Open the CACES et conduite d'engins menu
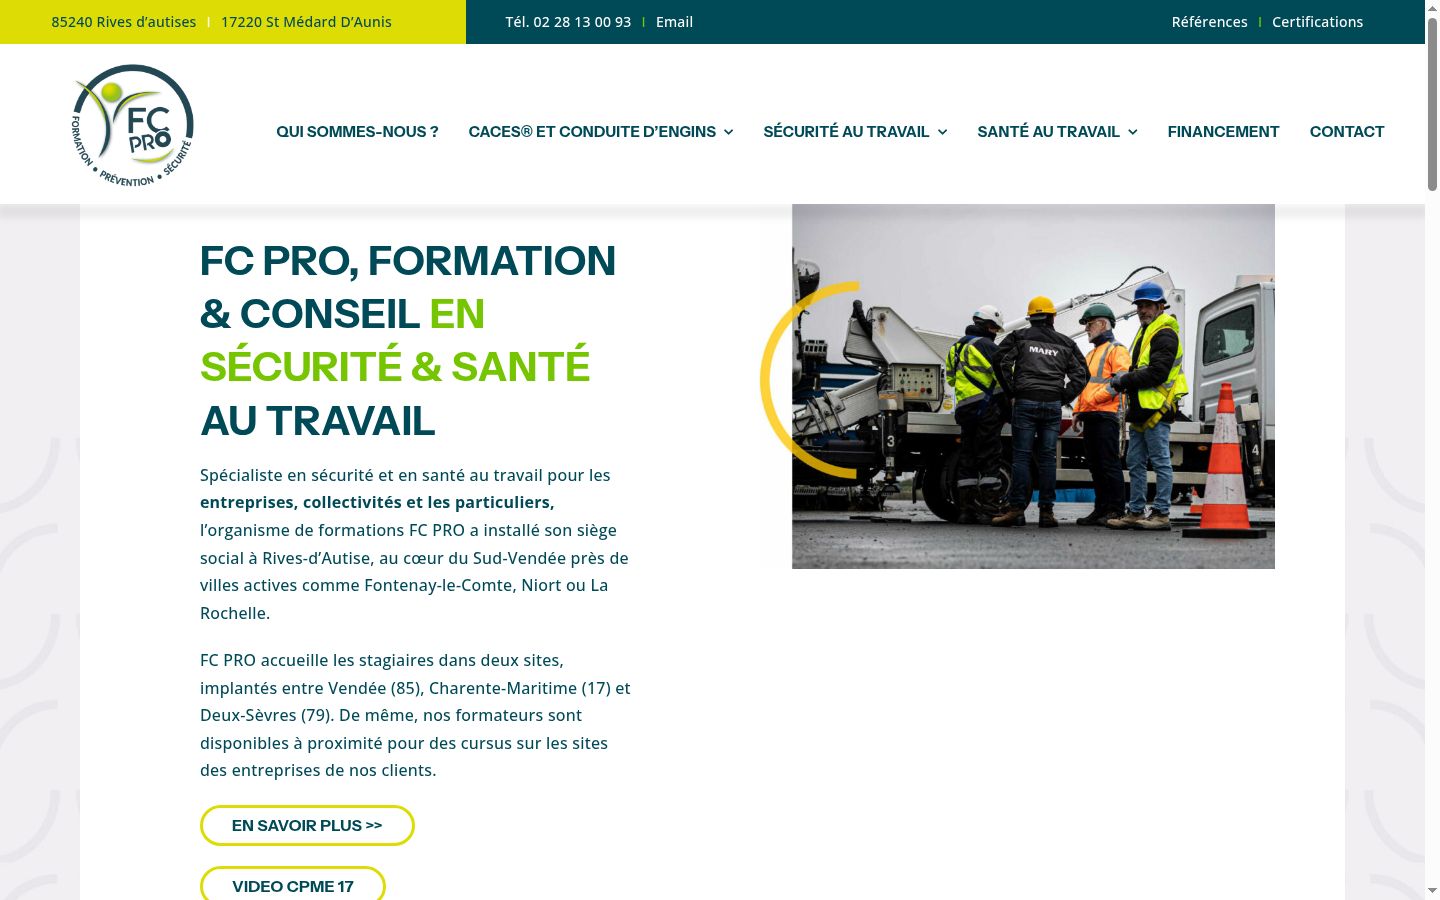This screenshot has height=900, width=1440. [592, 131]
